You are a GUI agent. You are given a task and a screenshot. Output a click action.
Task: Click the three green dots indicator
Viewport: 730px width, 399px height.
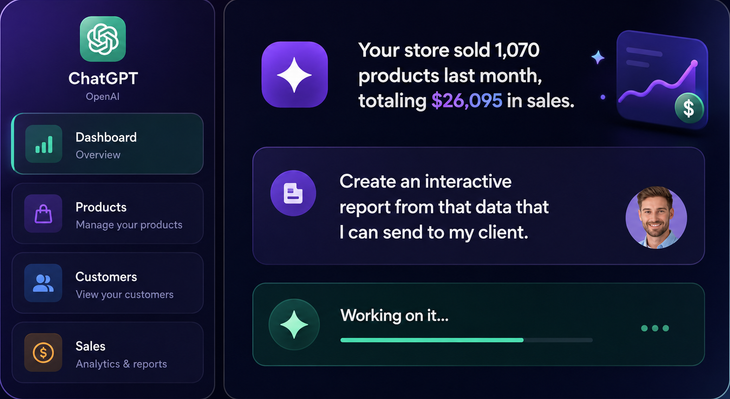(x=655, y=328)
